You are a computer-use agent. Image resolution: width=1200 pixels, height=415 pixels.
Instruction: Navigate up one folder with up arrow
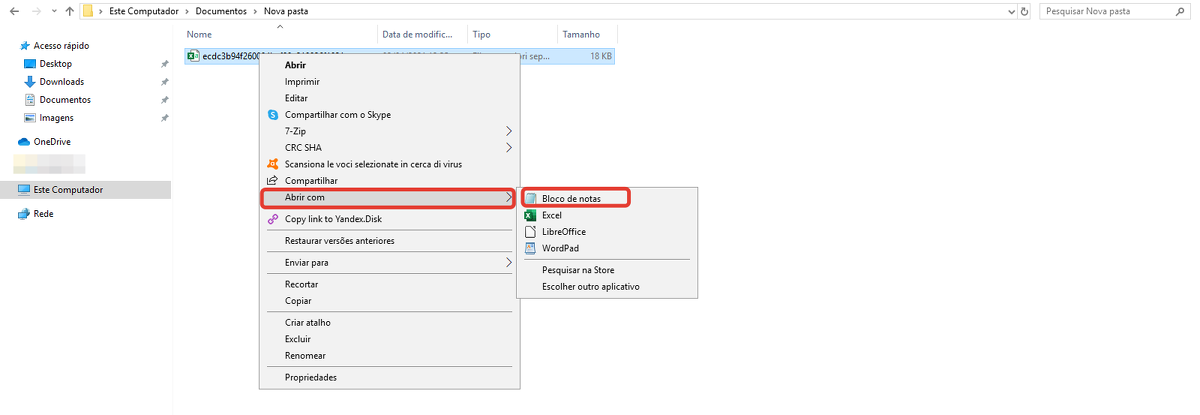pyautogui.click(x=68, y=11)
